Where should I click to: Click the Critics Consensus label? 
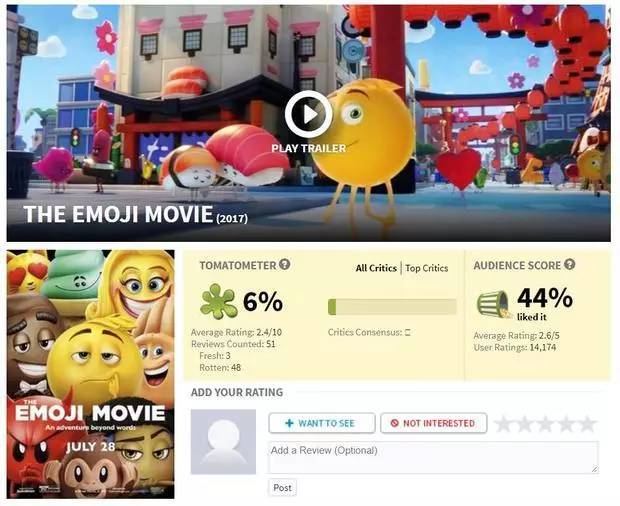[x=365, y=332]
